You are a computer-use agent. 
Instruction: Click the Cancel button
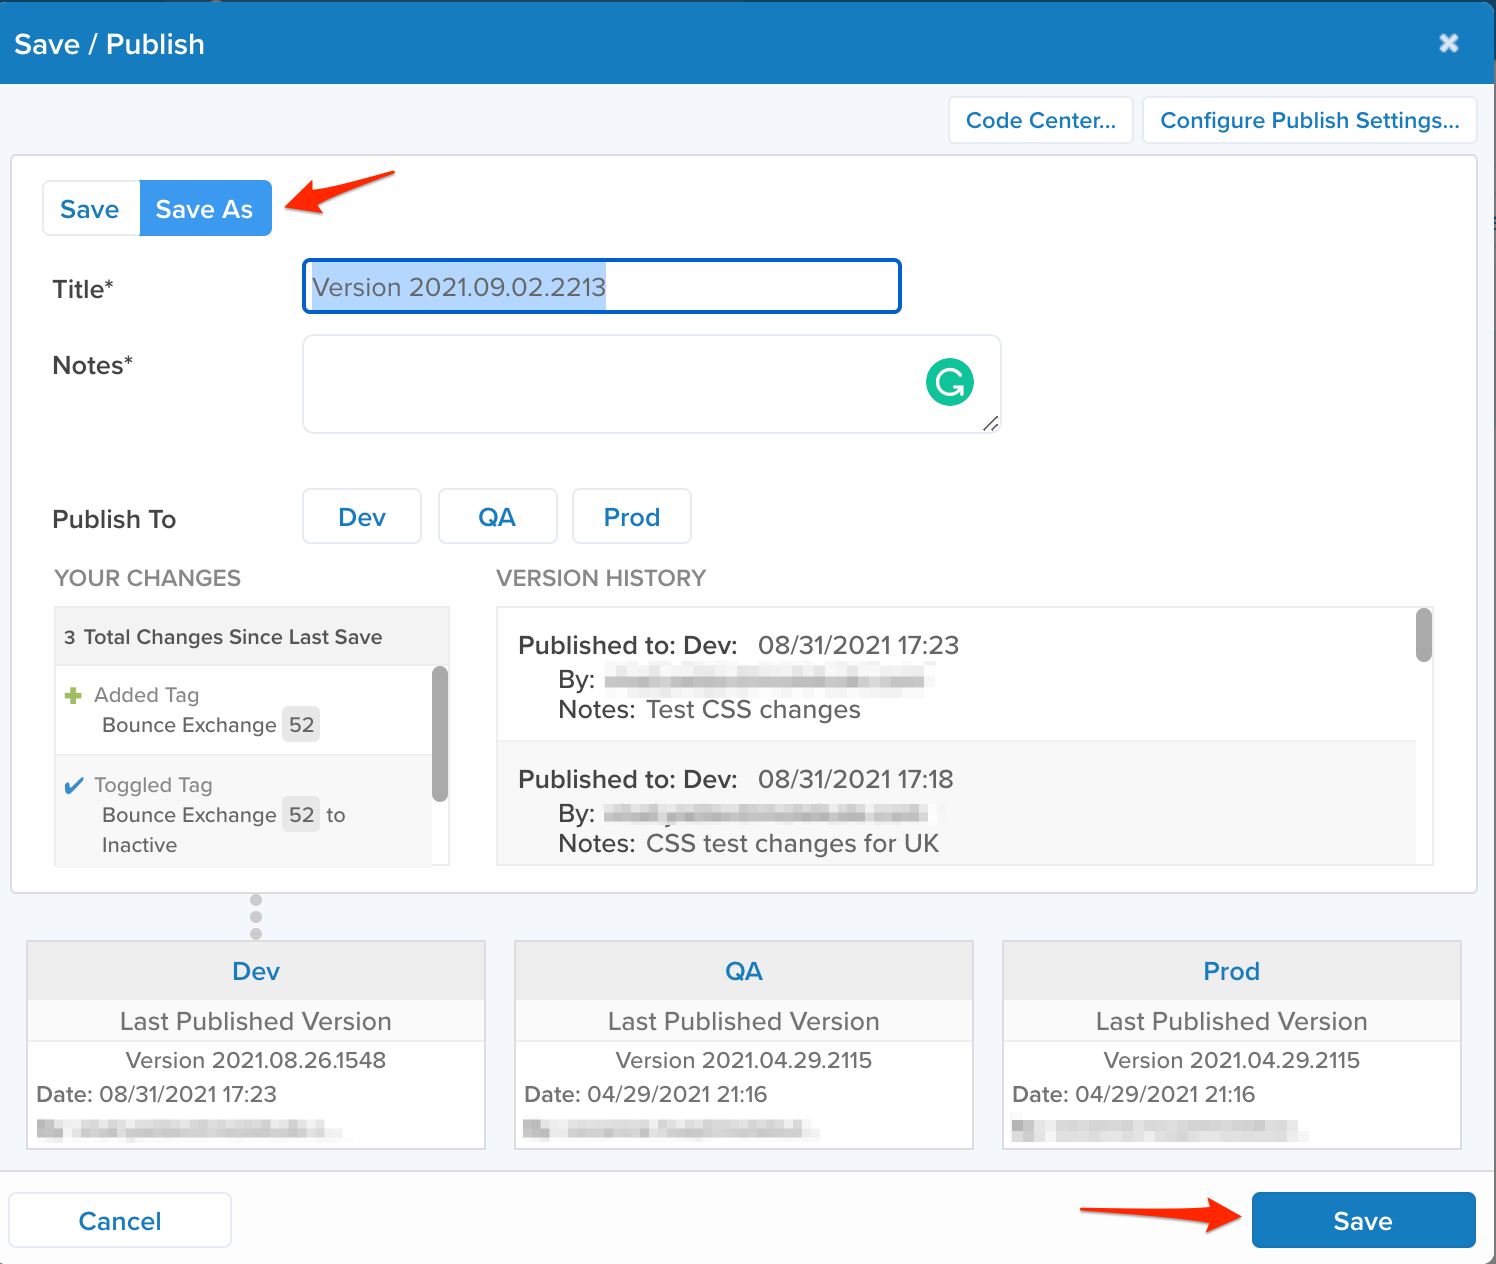click(120, 1220)
